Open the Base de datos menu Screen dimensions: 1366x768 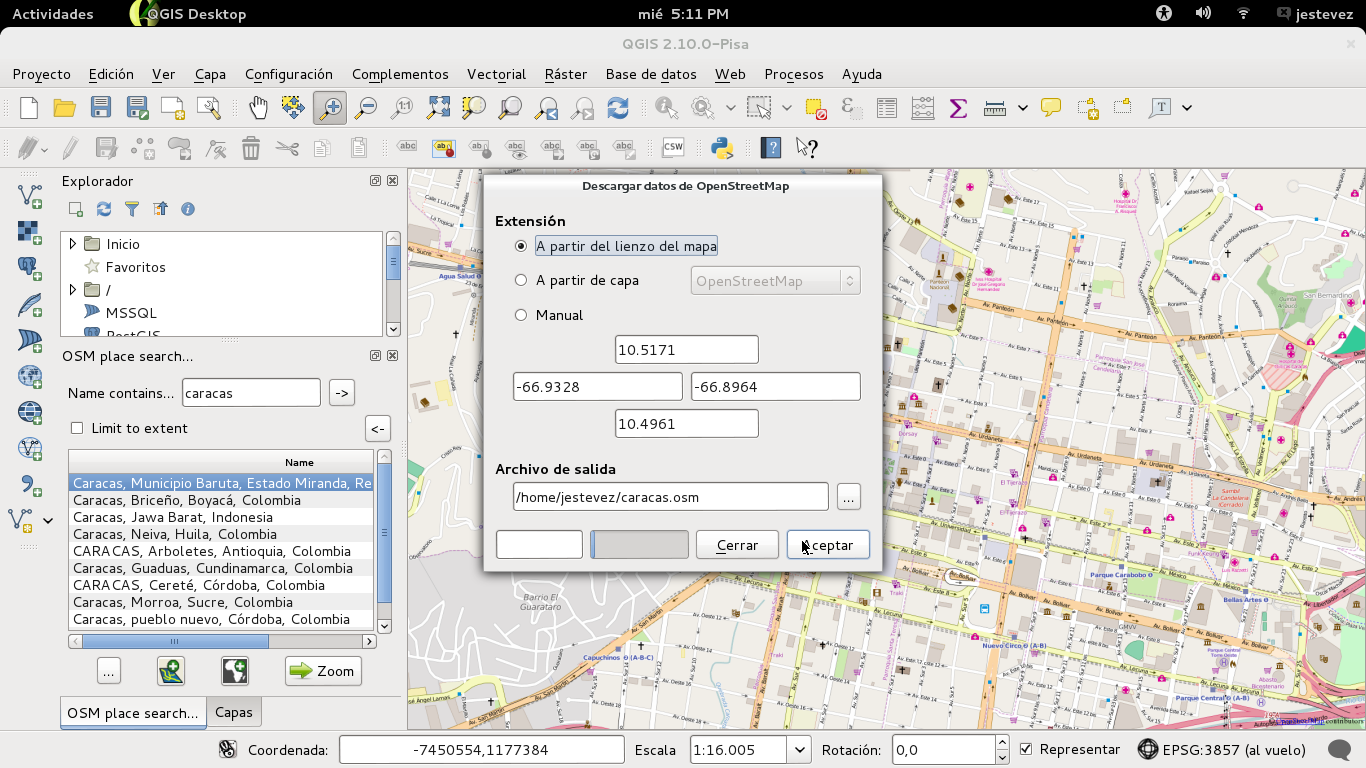(651, 74)
